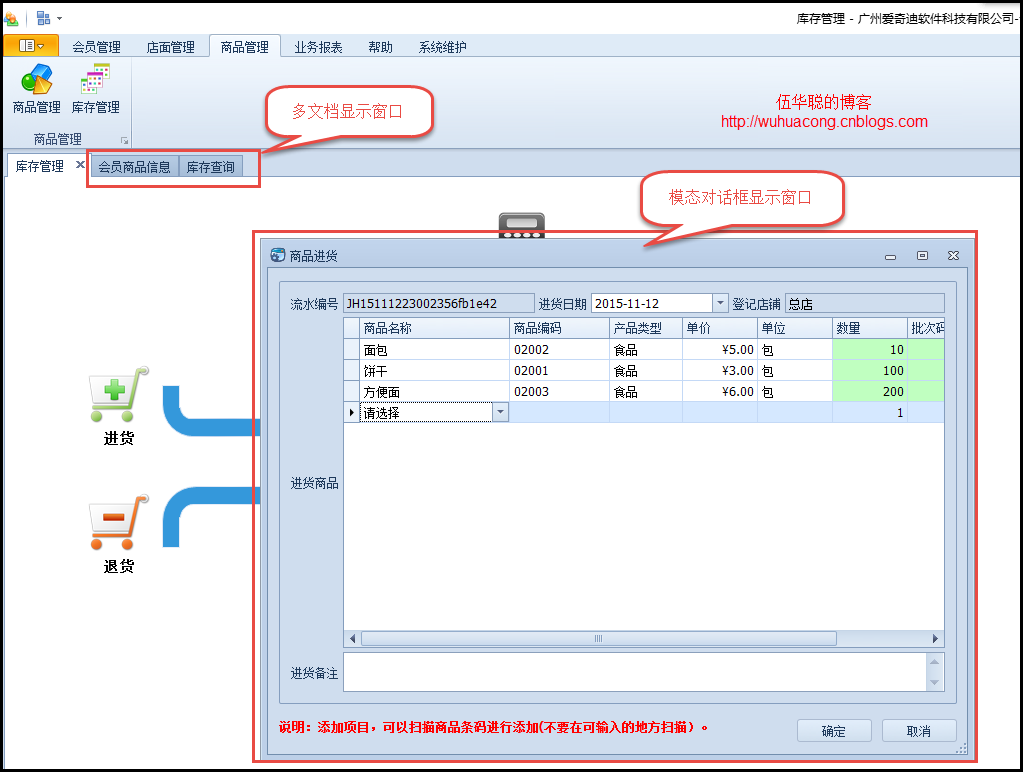The width and height of the screenshot is (1023, 772).
Task: Click the 商品管理 ribbon icon
Action: pos(37,89)
